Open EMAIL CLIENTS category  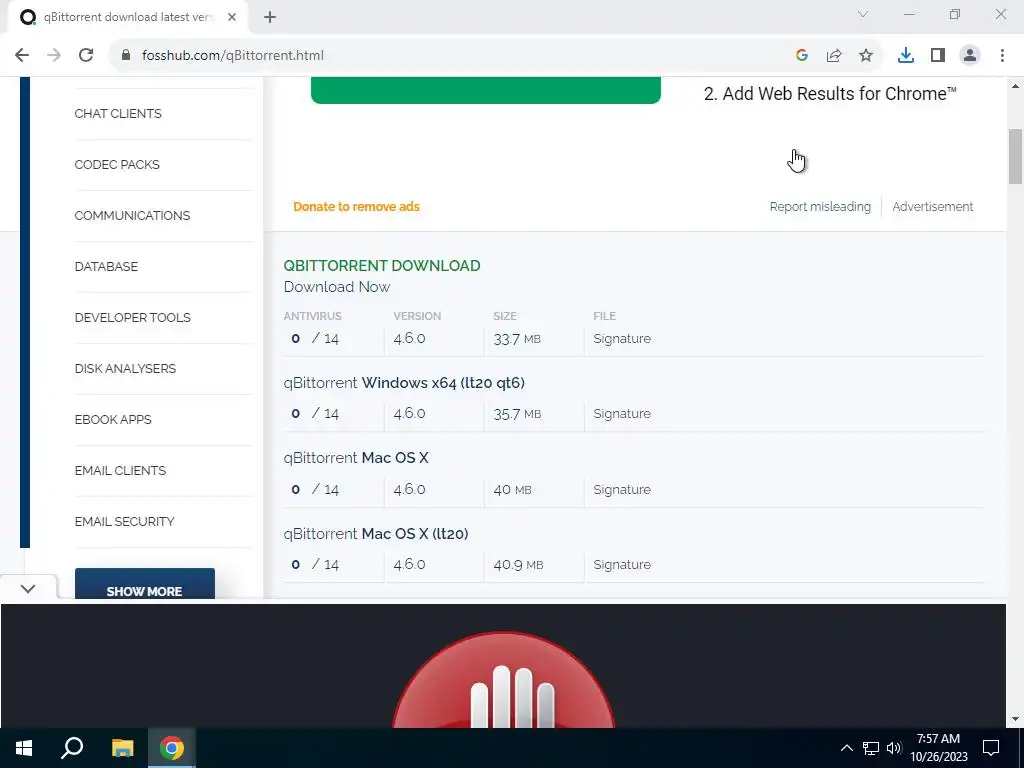click(x=120, y=470)
